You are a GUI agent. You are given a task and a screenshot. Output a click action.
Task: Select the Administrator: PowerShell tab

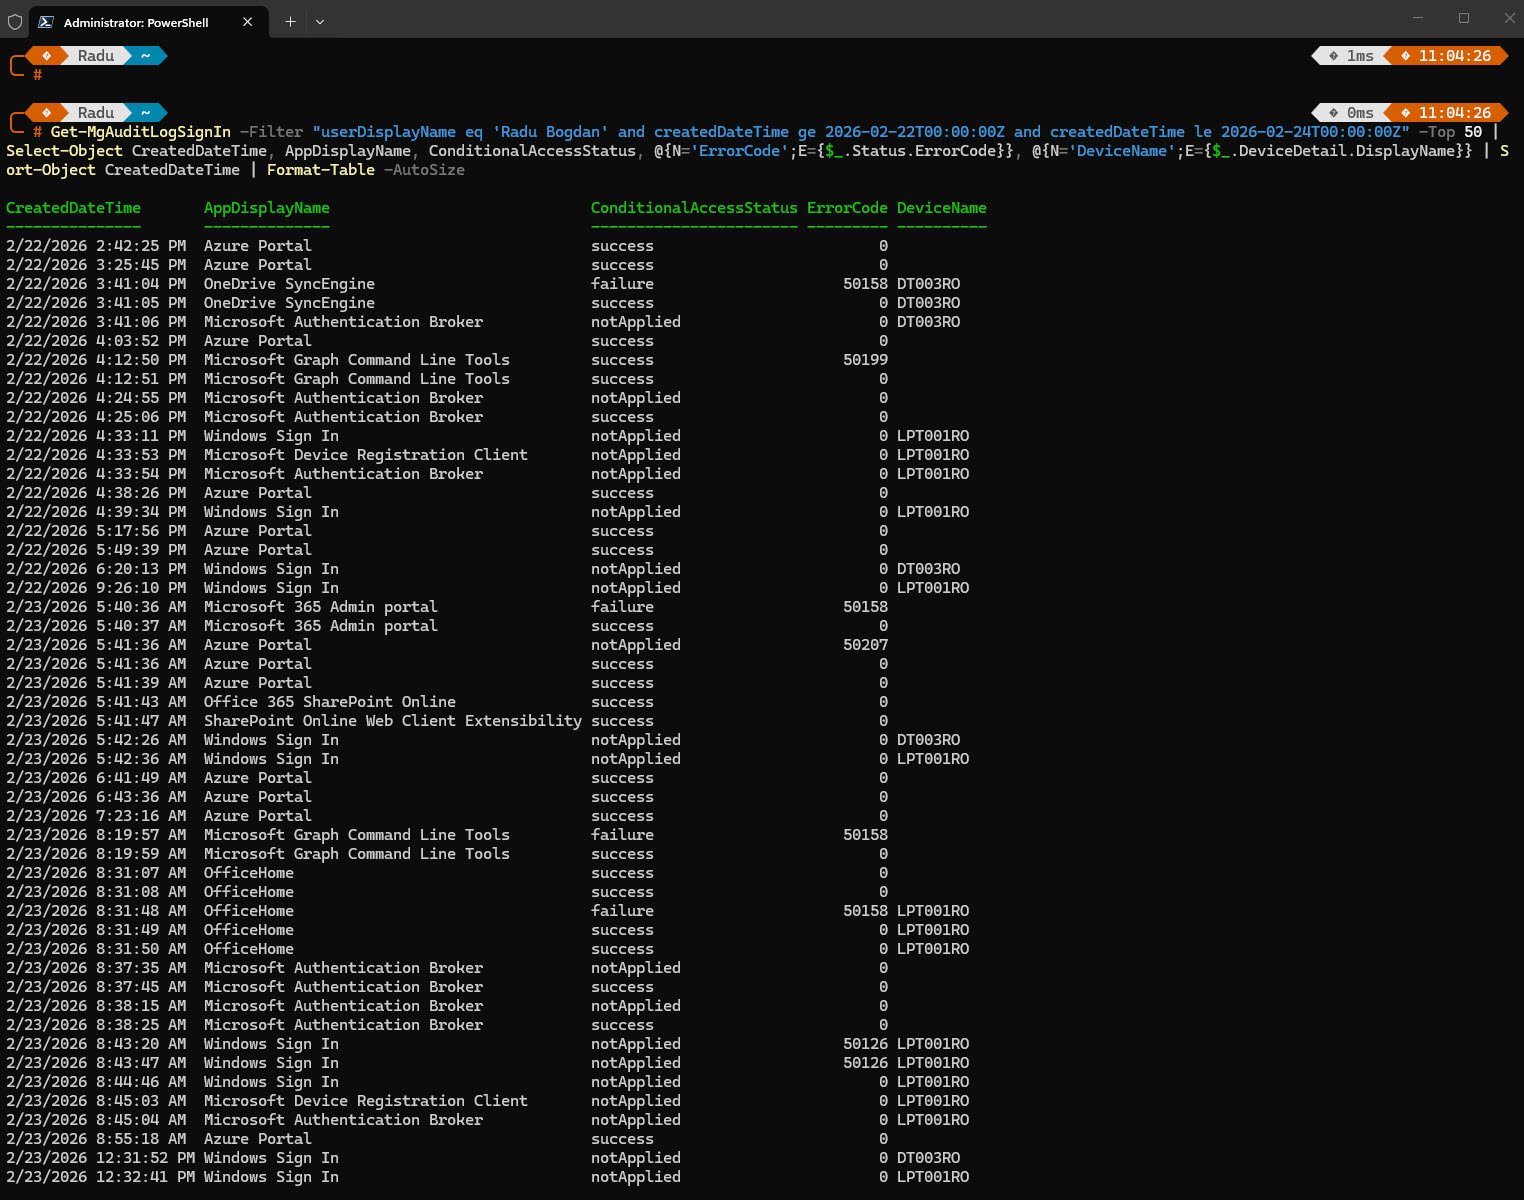[x=135, y=22]
